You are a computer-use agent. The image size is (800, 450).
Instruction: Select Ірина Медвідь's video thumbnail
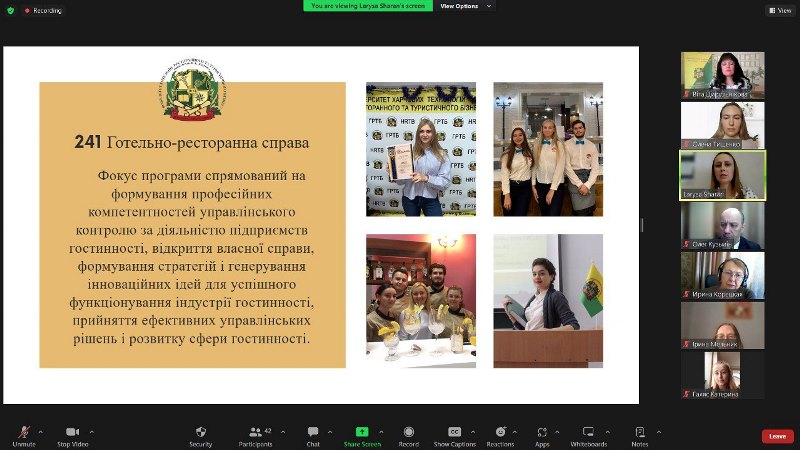722,325
